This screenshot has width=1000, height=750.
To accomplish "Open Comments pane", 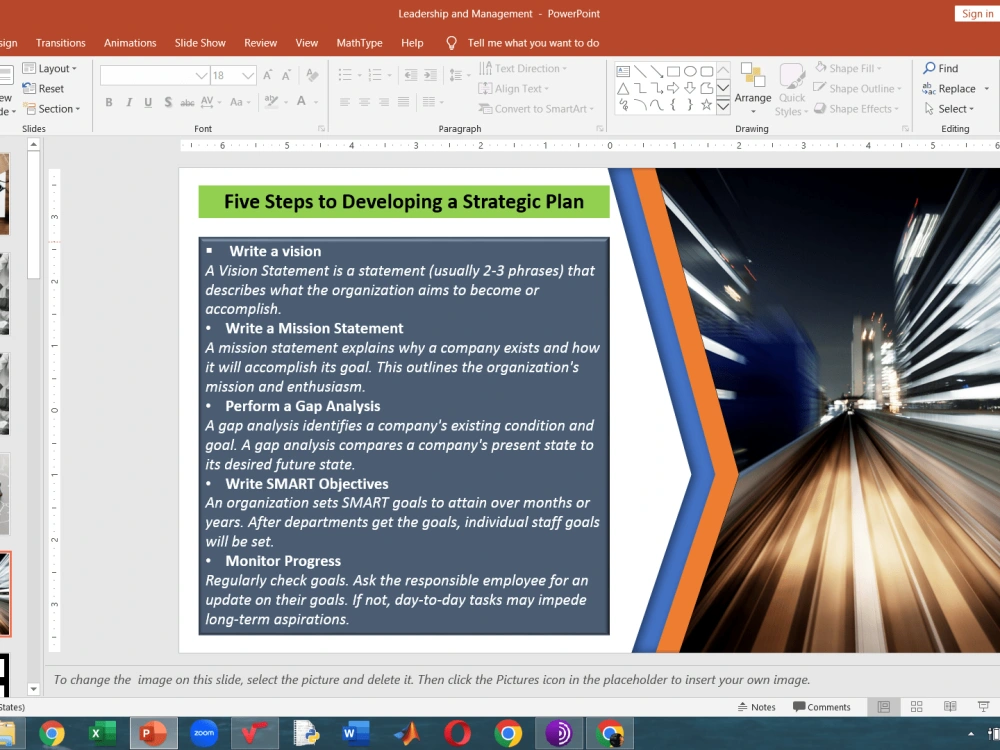I will [821, 707].
